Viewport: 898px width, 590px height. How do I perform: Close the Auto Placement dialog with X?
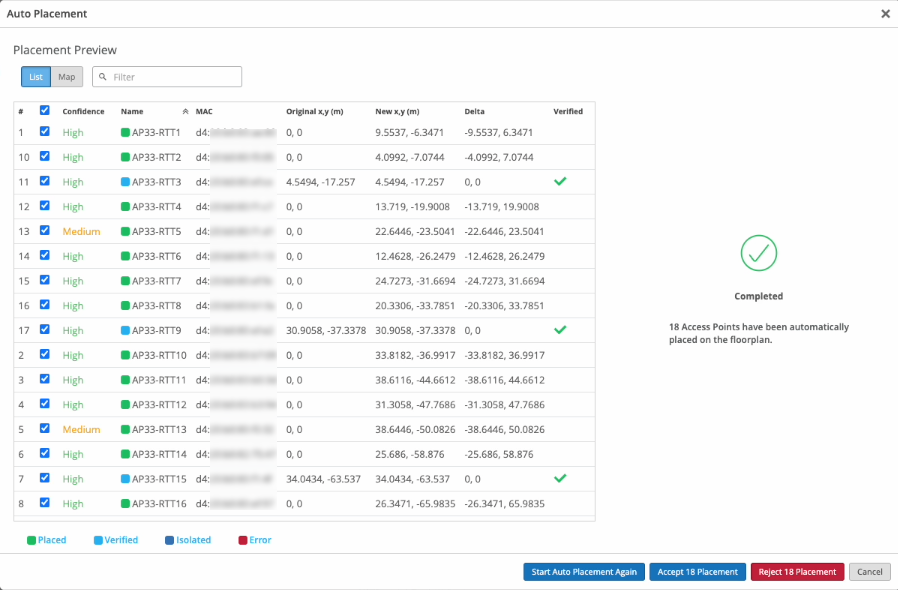click(x=885, y=14)
